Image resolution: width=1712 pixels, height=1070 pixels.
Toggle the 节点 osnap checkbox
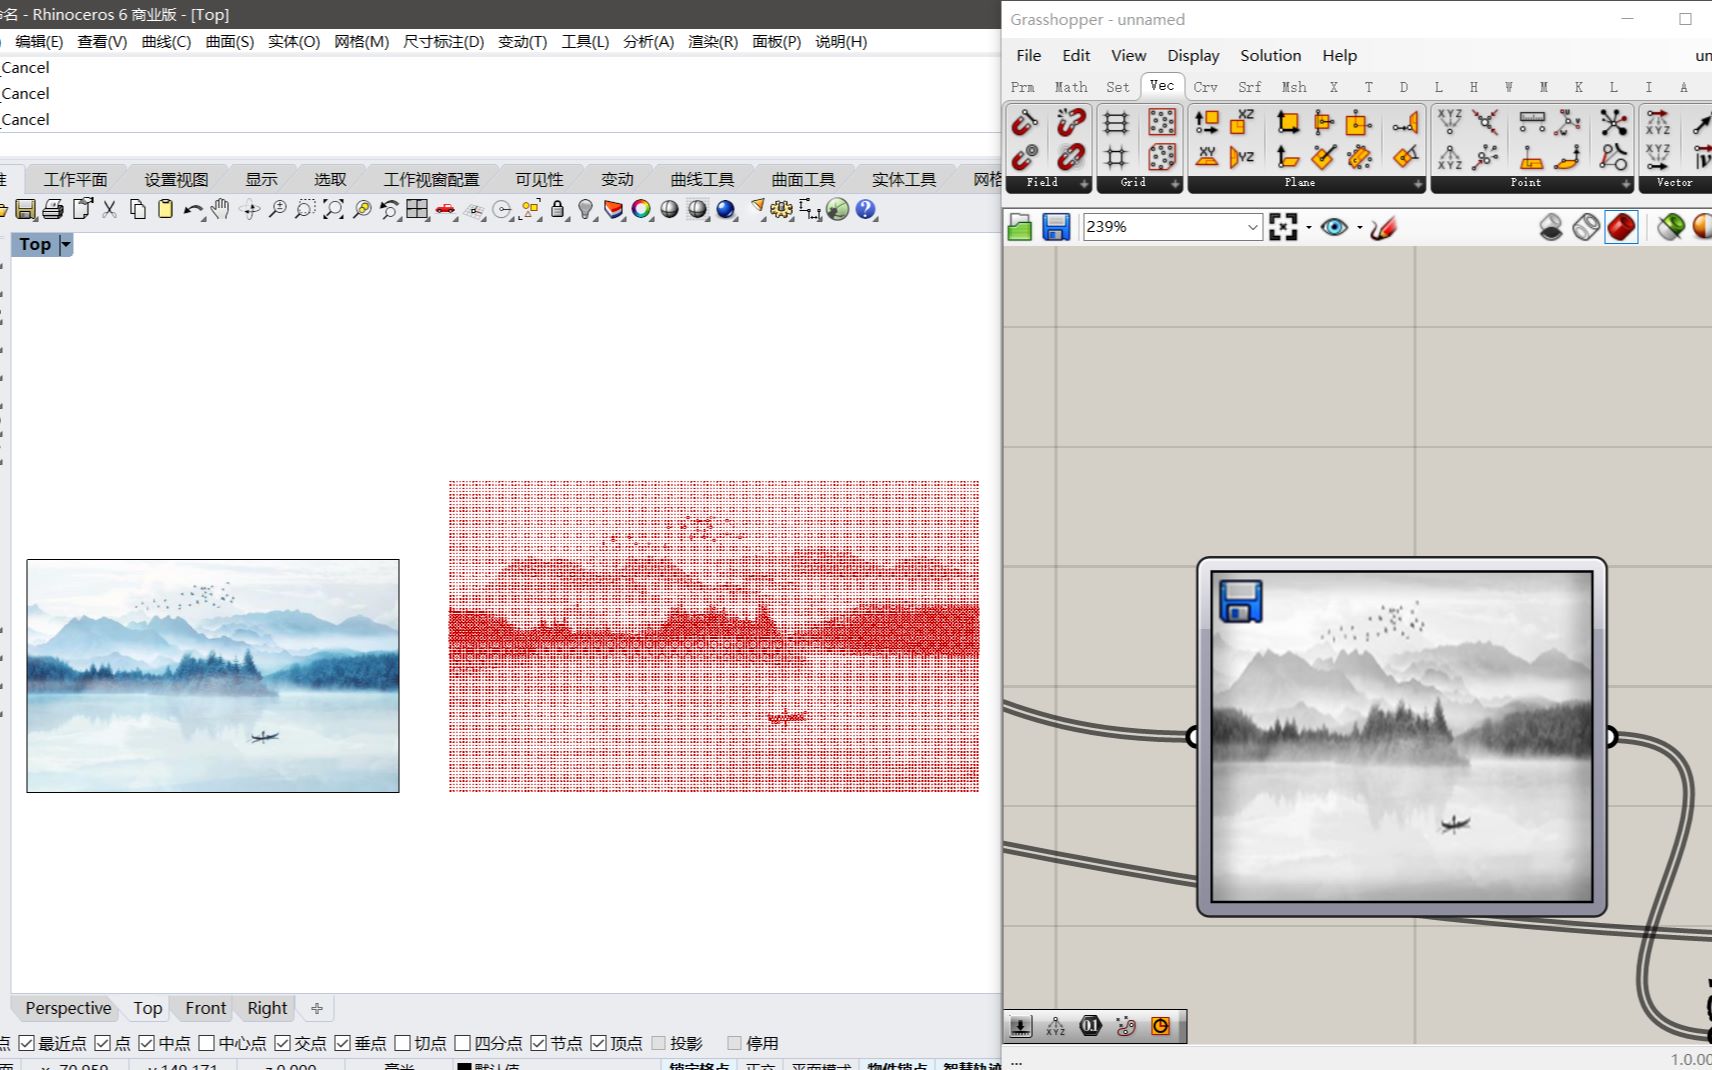tap(538, 1043)
